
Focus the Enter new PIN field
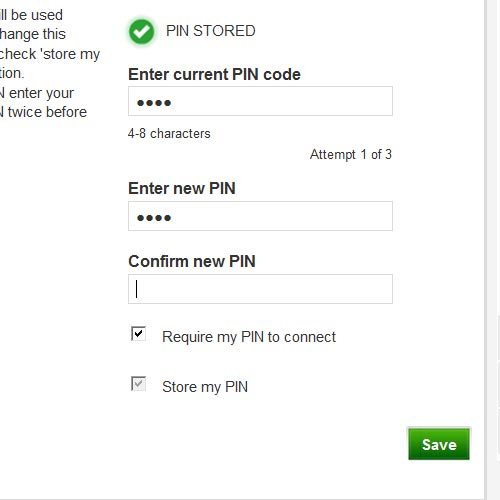coord(260,216)
